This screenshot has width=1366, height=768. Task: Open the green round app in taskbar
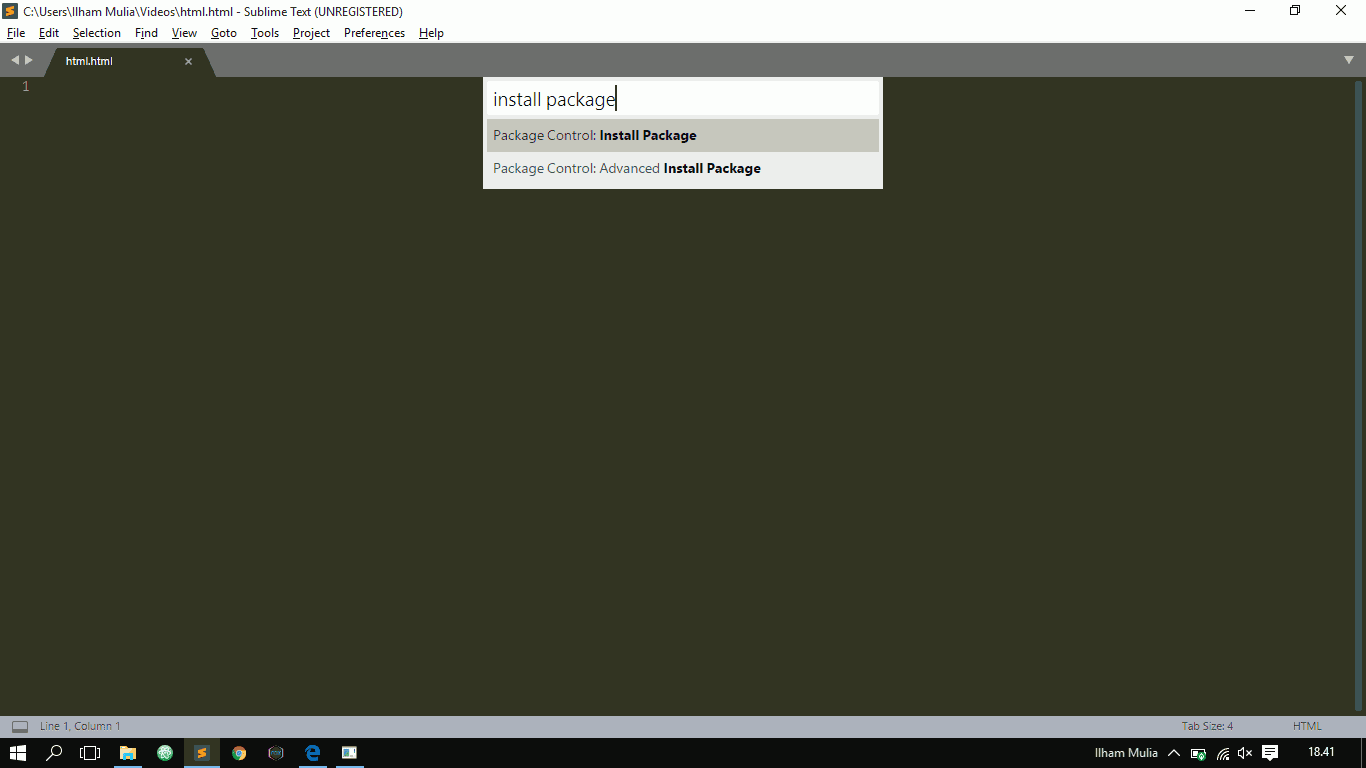tap(165, 753)
